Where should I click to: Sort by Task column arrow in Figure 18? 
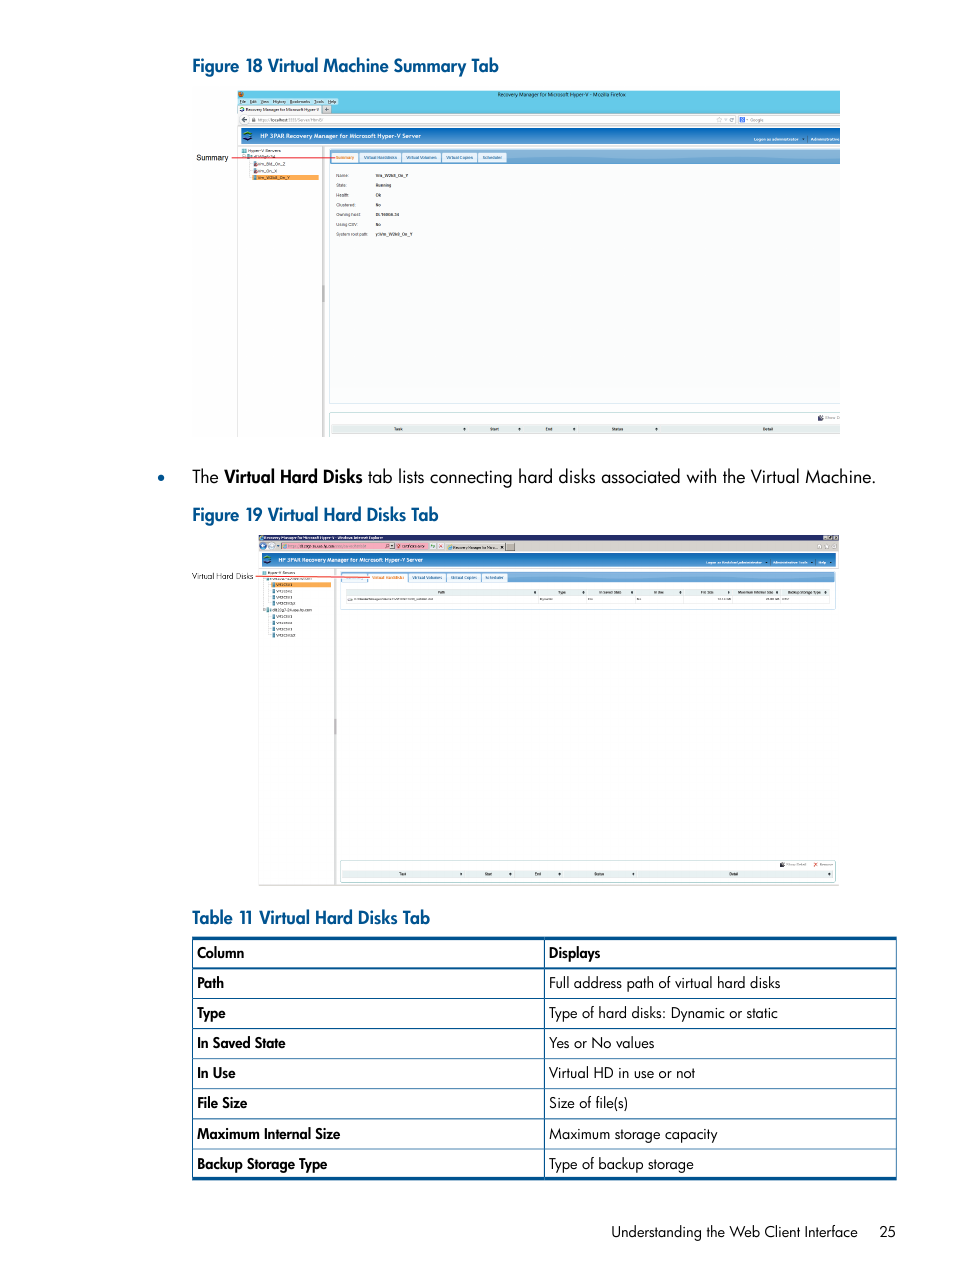[x=464, y=429]
